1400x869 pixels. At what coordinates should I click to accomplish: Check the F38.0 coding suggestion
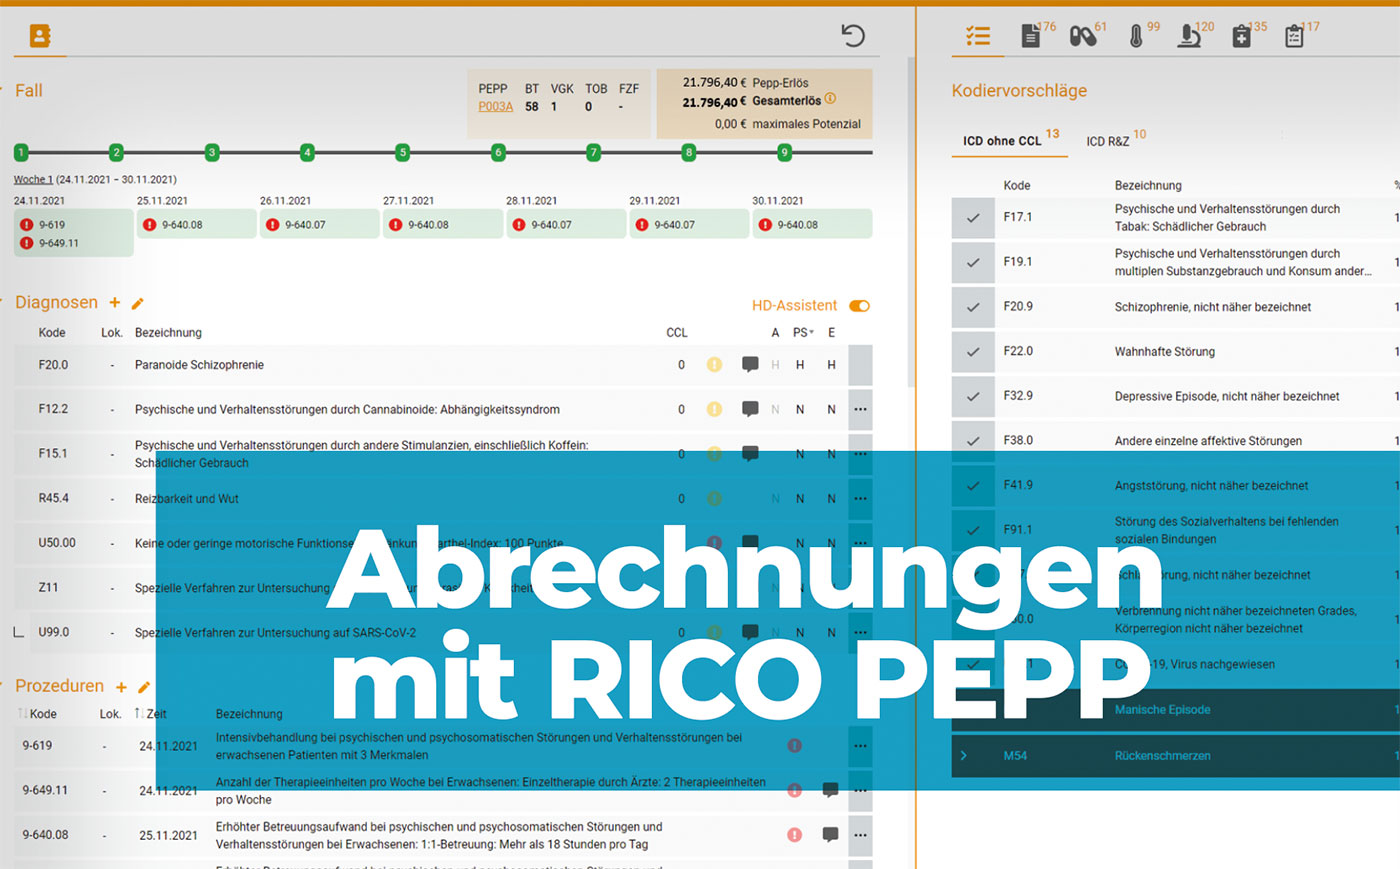click(973, 440)
